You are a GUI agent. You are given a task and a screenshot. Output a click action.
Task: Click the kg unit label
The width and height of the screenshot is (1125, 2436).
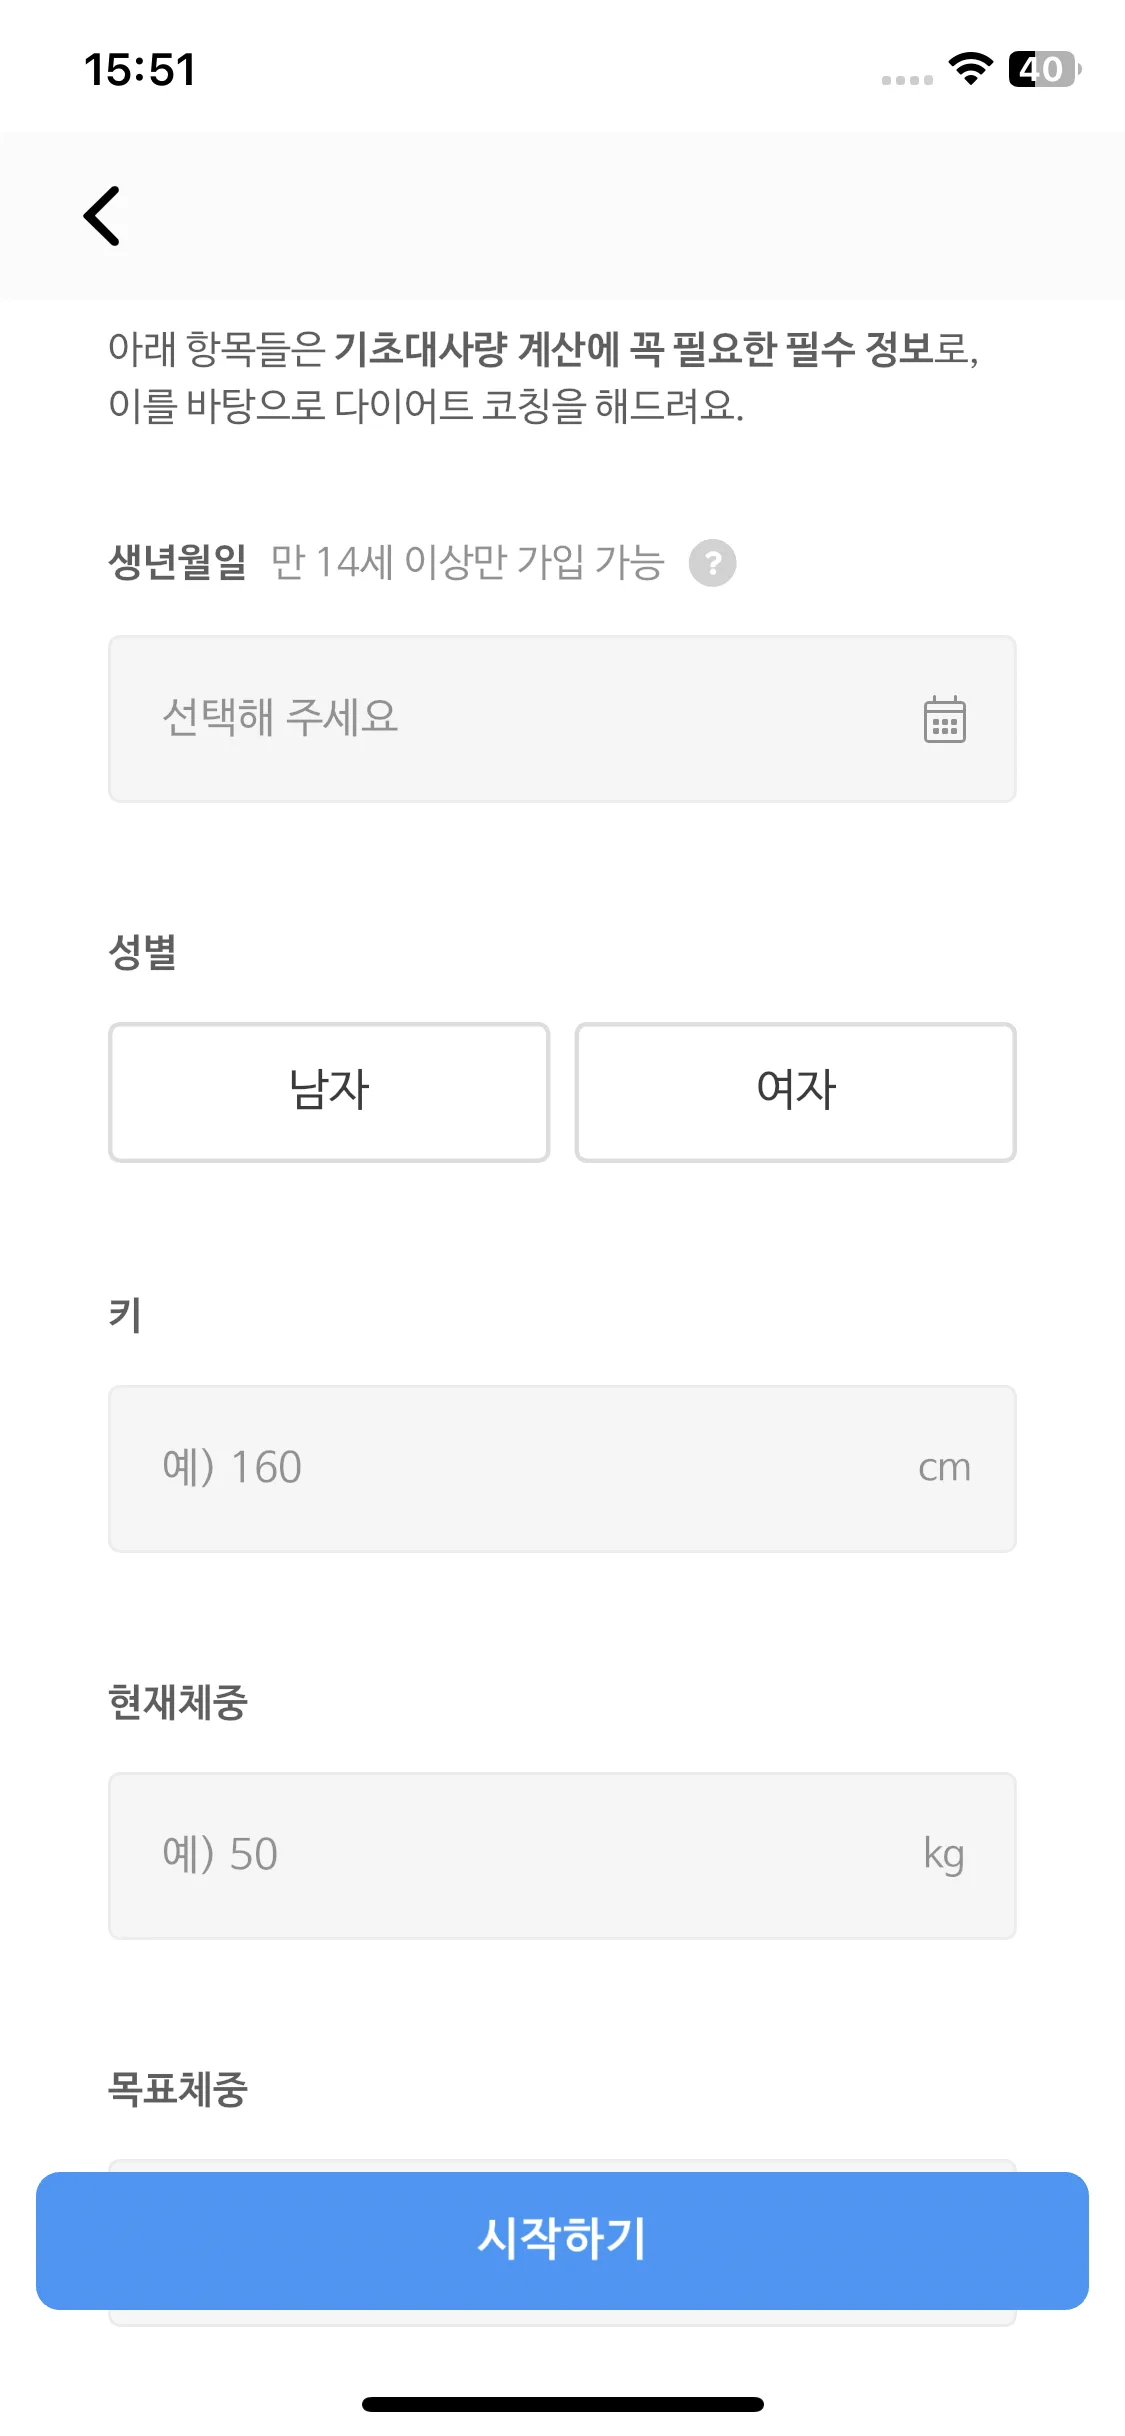click(944, 1855)
